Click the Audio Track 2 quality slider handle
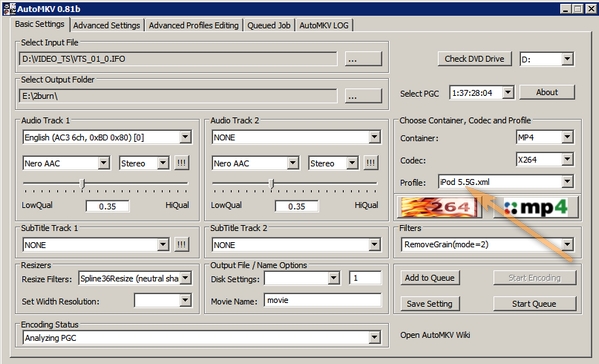Image resolution: width=599 pixels, height=364 pixels. point(272,184)
